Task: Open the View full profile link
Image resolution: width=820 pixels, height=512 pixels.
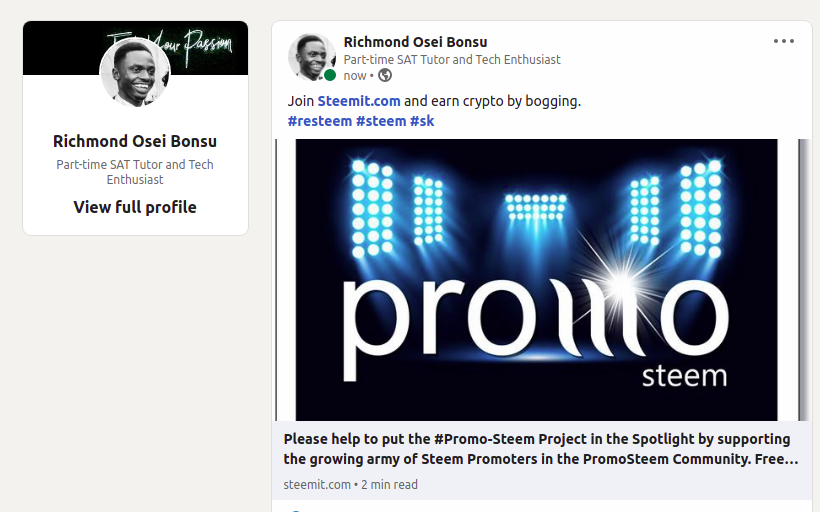Action: point(135,207)
